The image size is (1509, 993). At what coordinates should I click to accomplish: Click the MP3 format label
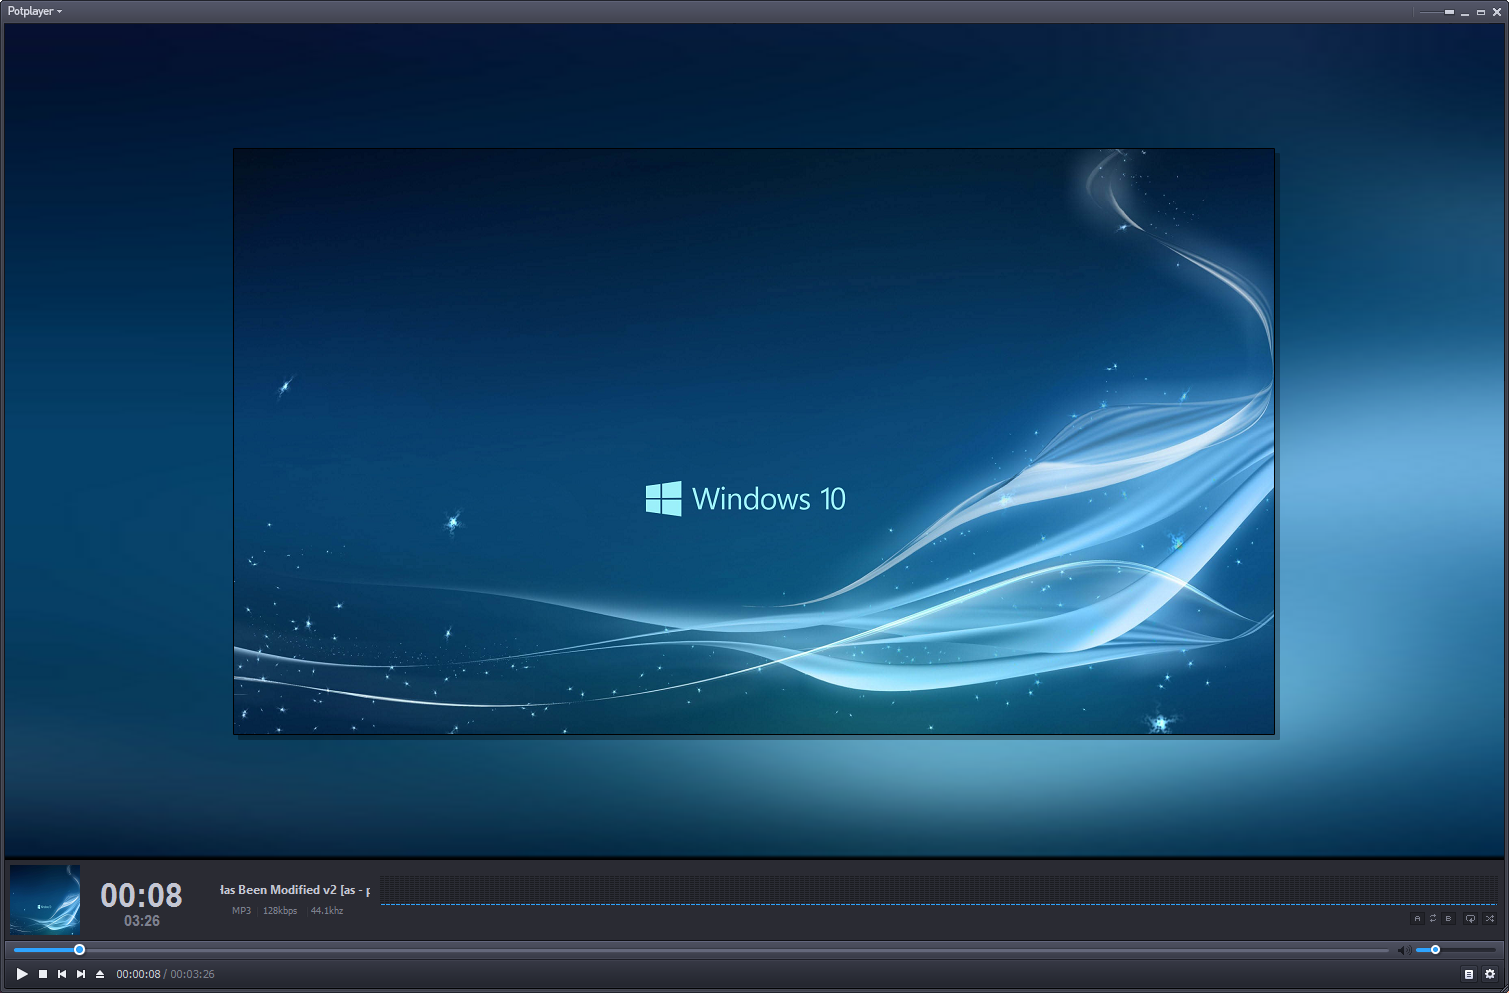[242, 911]
